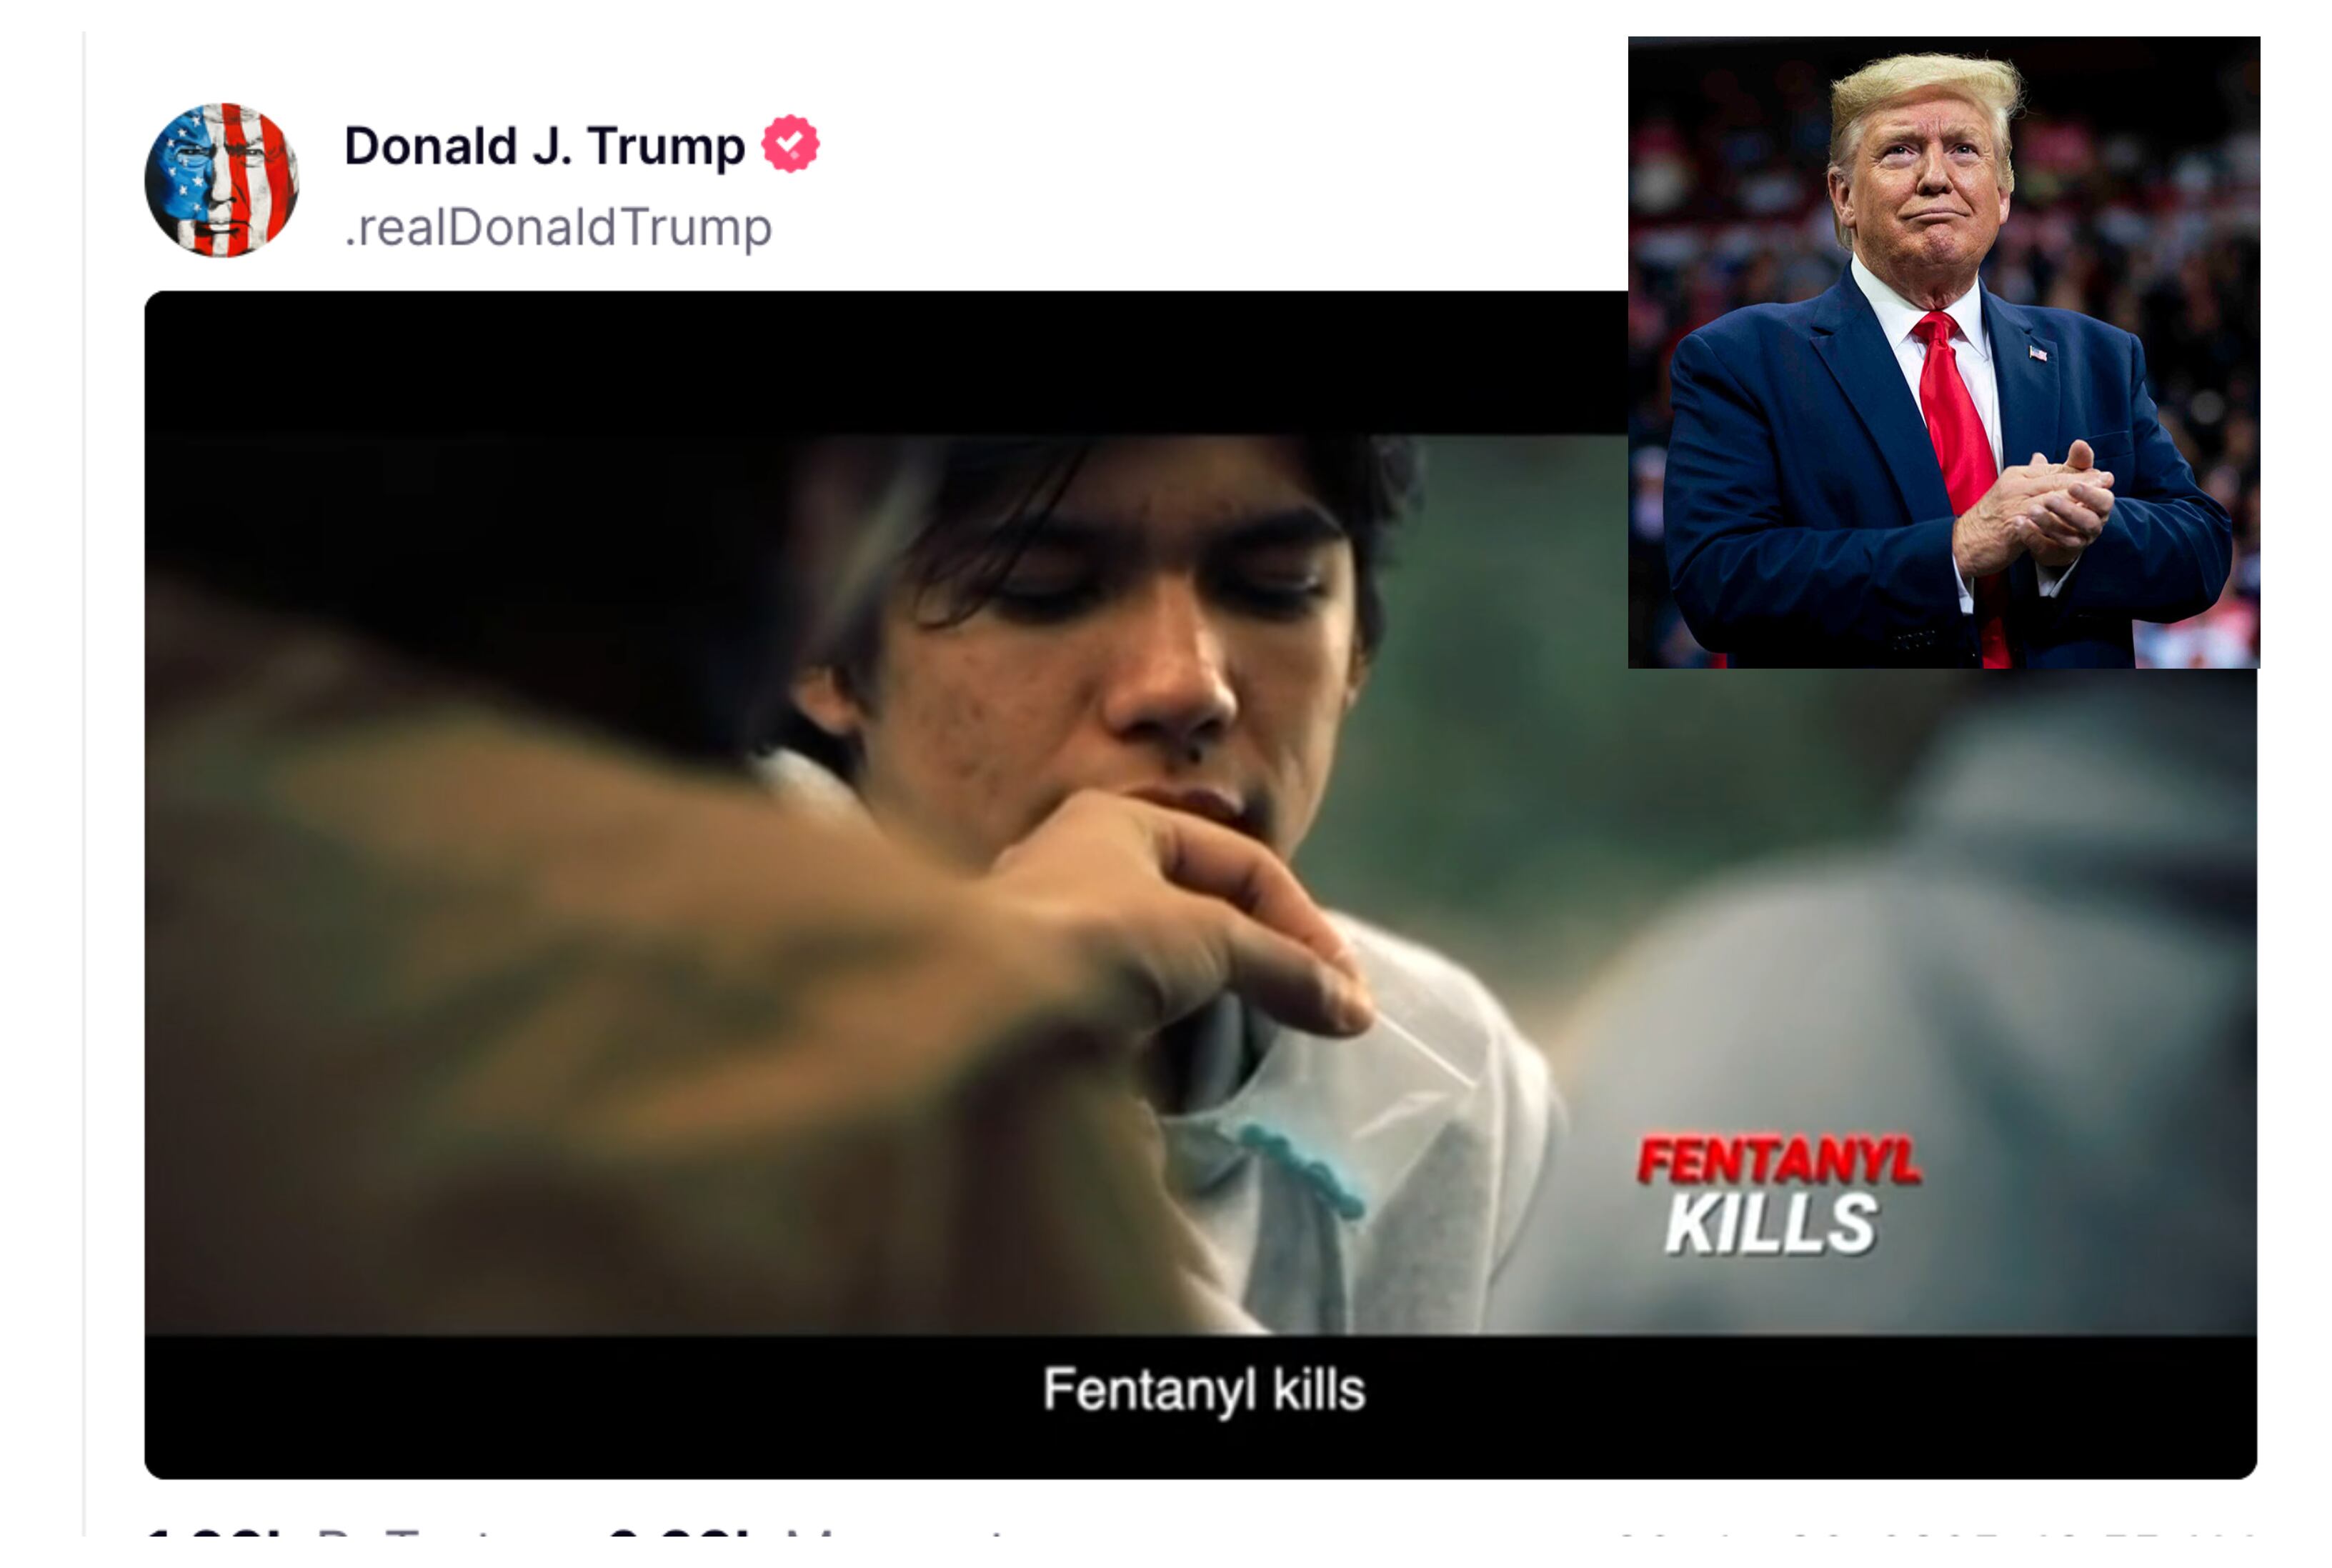Viewport: 2332px width, 1568px height.
Task: Click the red verified badge
Action: coord(790,144)
